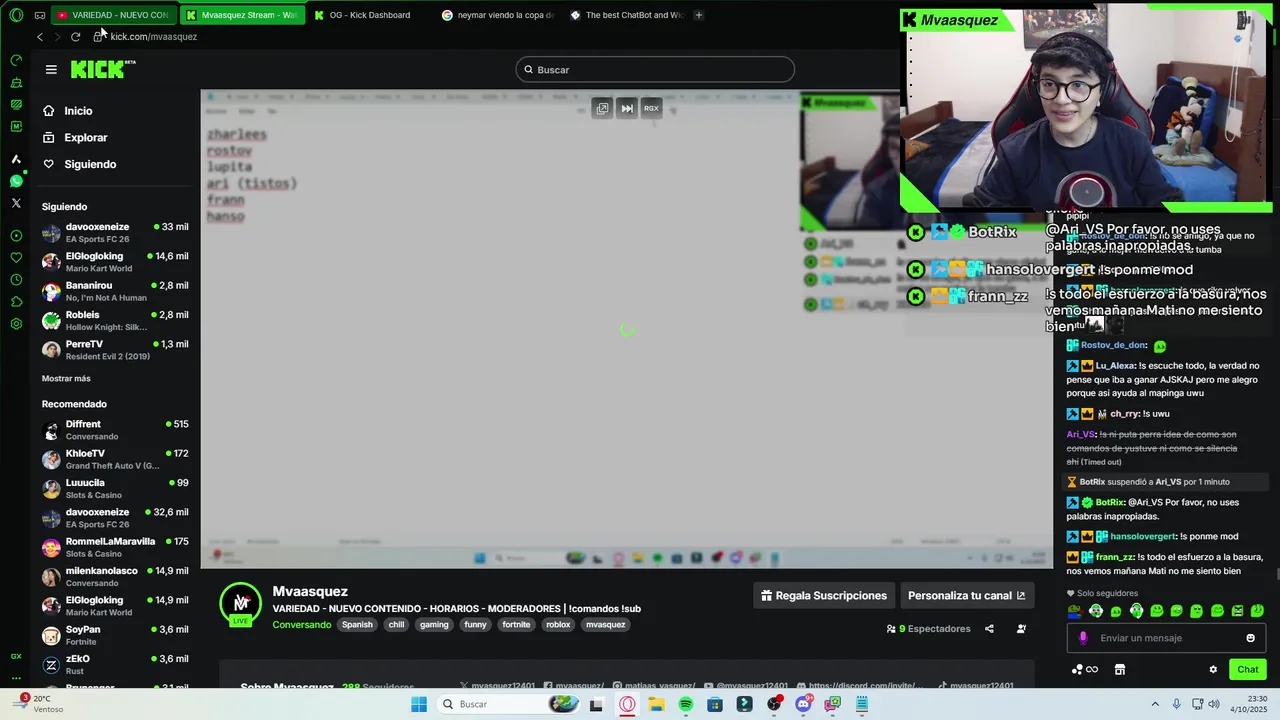1280x720 pixels.
Task: Open recommended channel Diffrent
Action: coord(115,430)
